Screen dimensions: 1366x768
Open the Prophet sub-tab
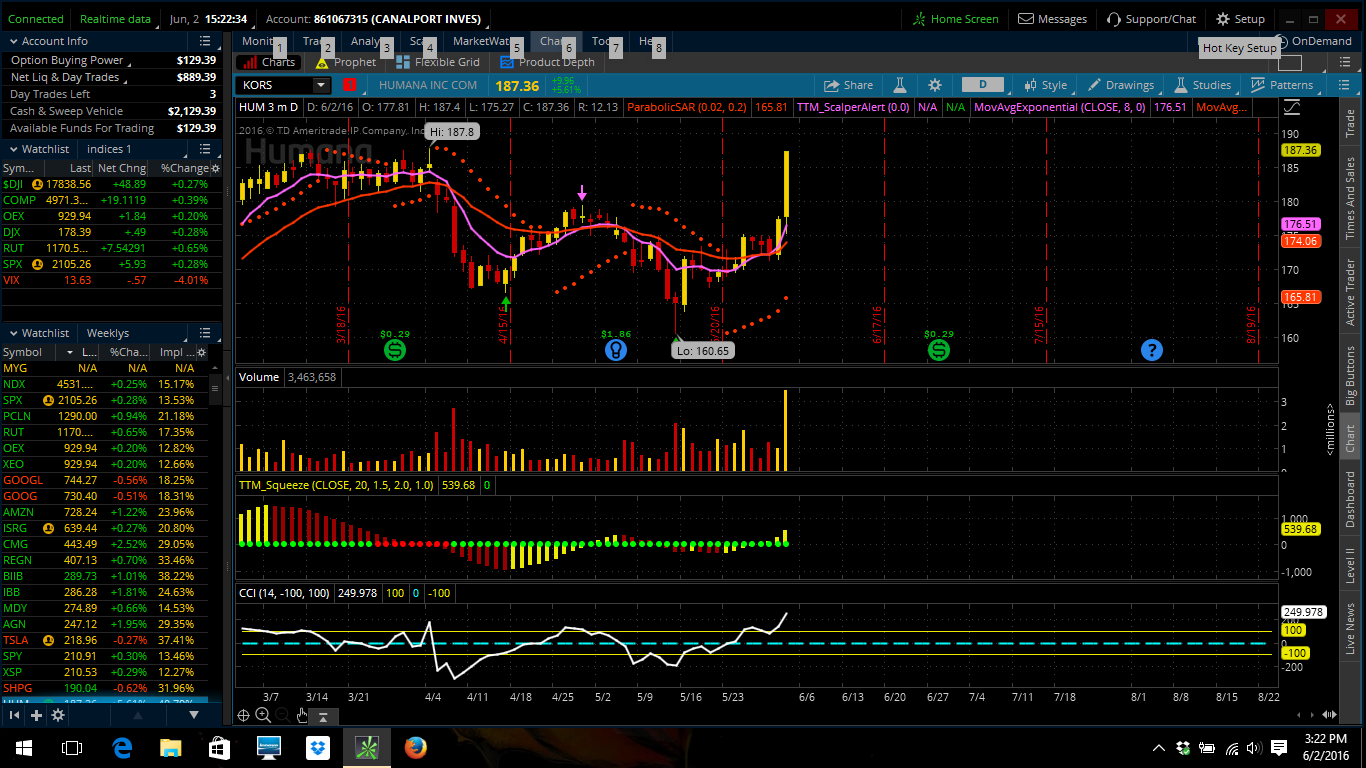346,62
